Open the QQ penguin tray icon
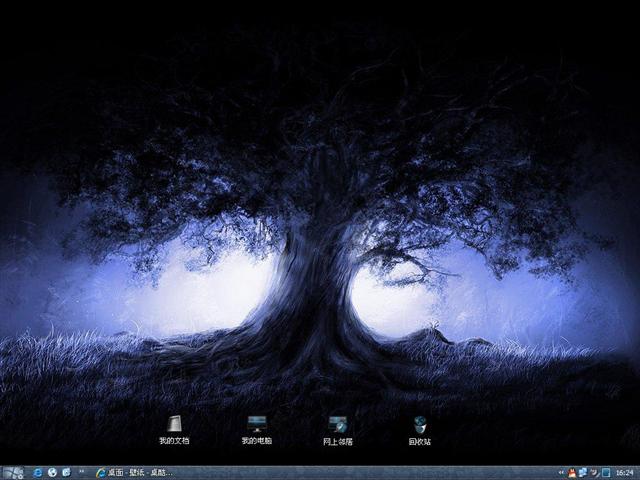The image size is (640, 480). pos(572,472)
